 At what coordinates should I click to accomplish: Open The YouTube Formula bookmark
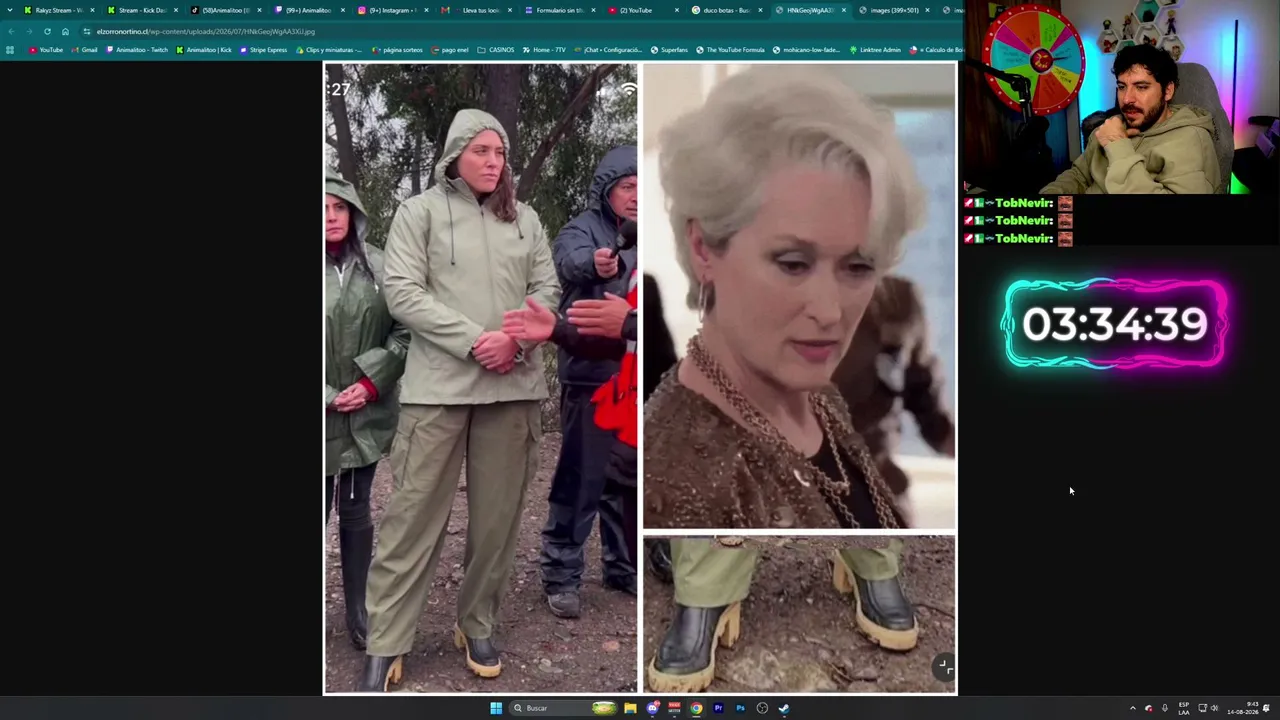click(x=730, y=50)
